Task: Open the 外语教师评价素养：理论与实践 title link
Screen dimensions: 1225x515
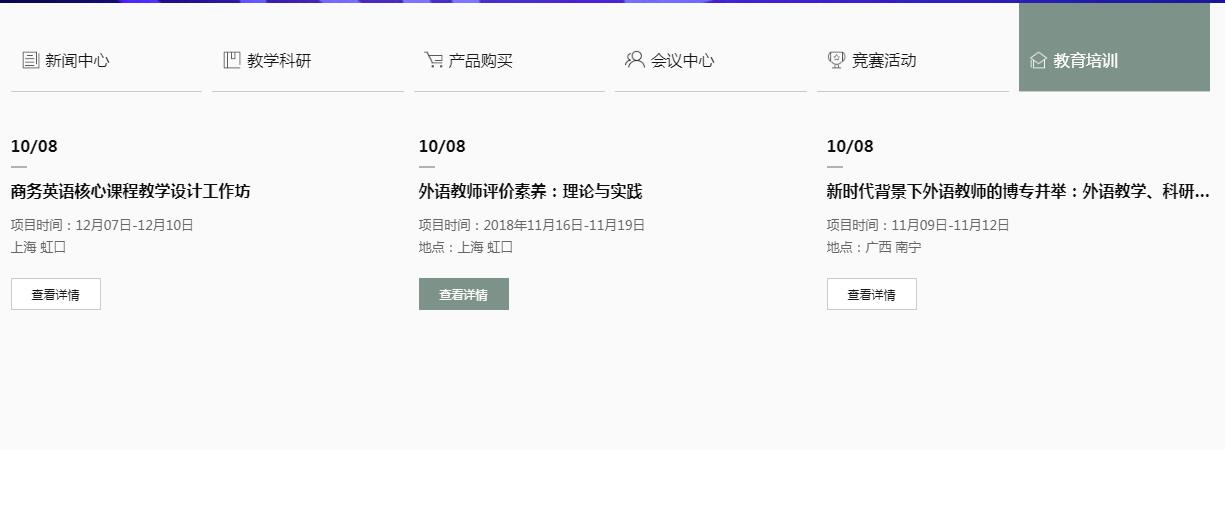Action: 531,191
